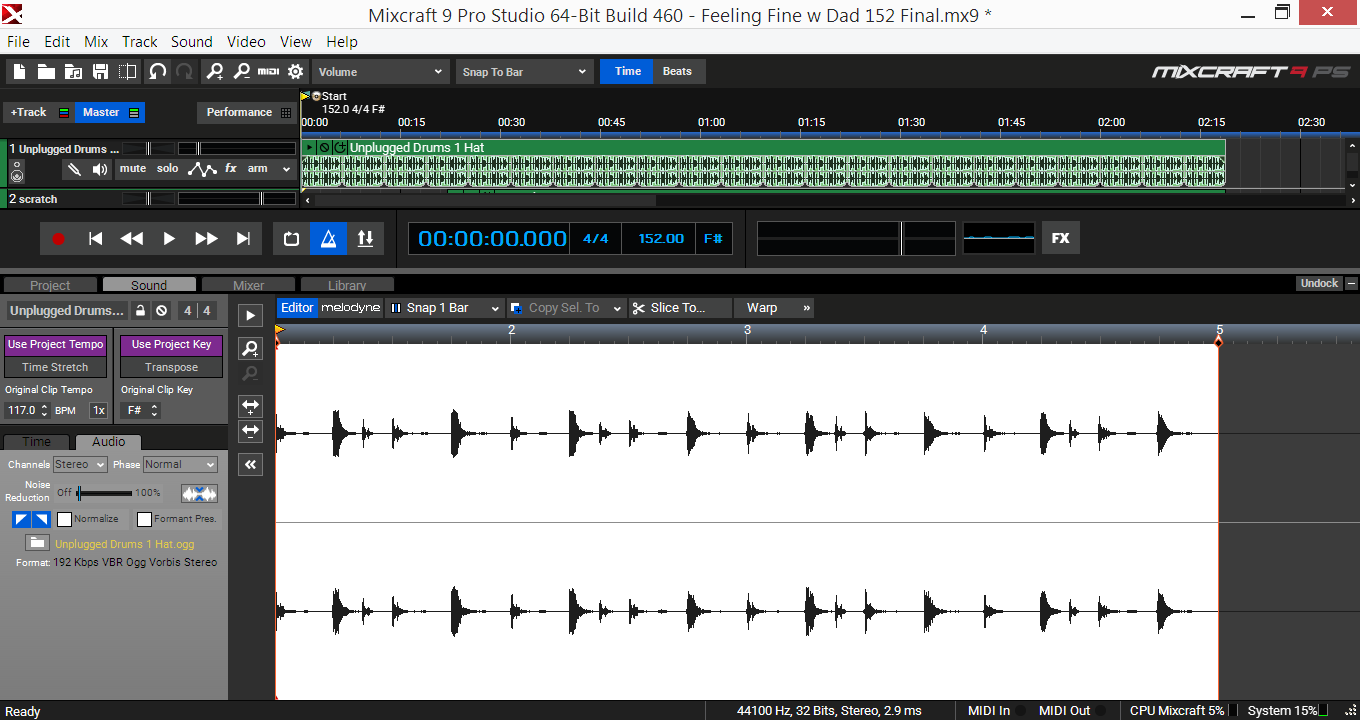1360x720 pixels.
Task: Open the Channels Stereo dropdown
Action: click(80, 465)
